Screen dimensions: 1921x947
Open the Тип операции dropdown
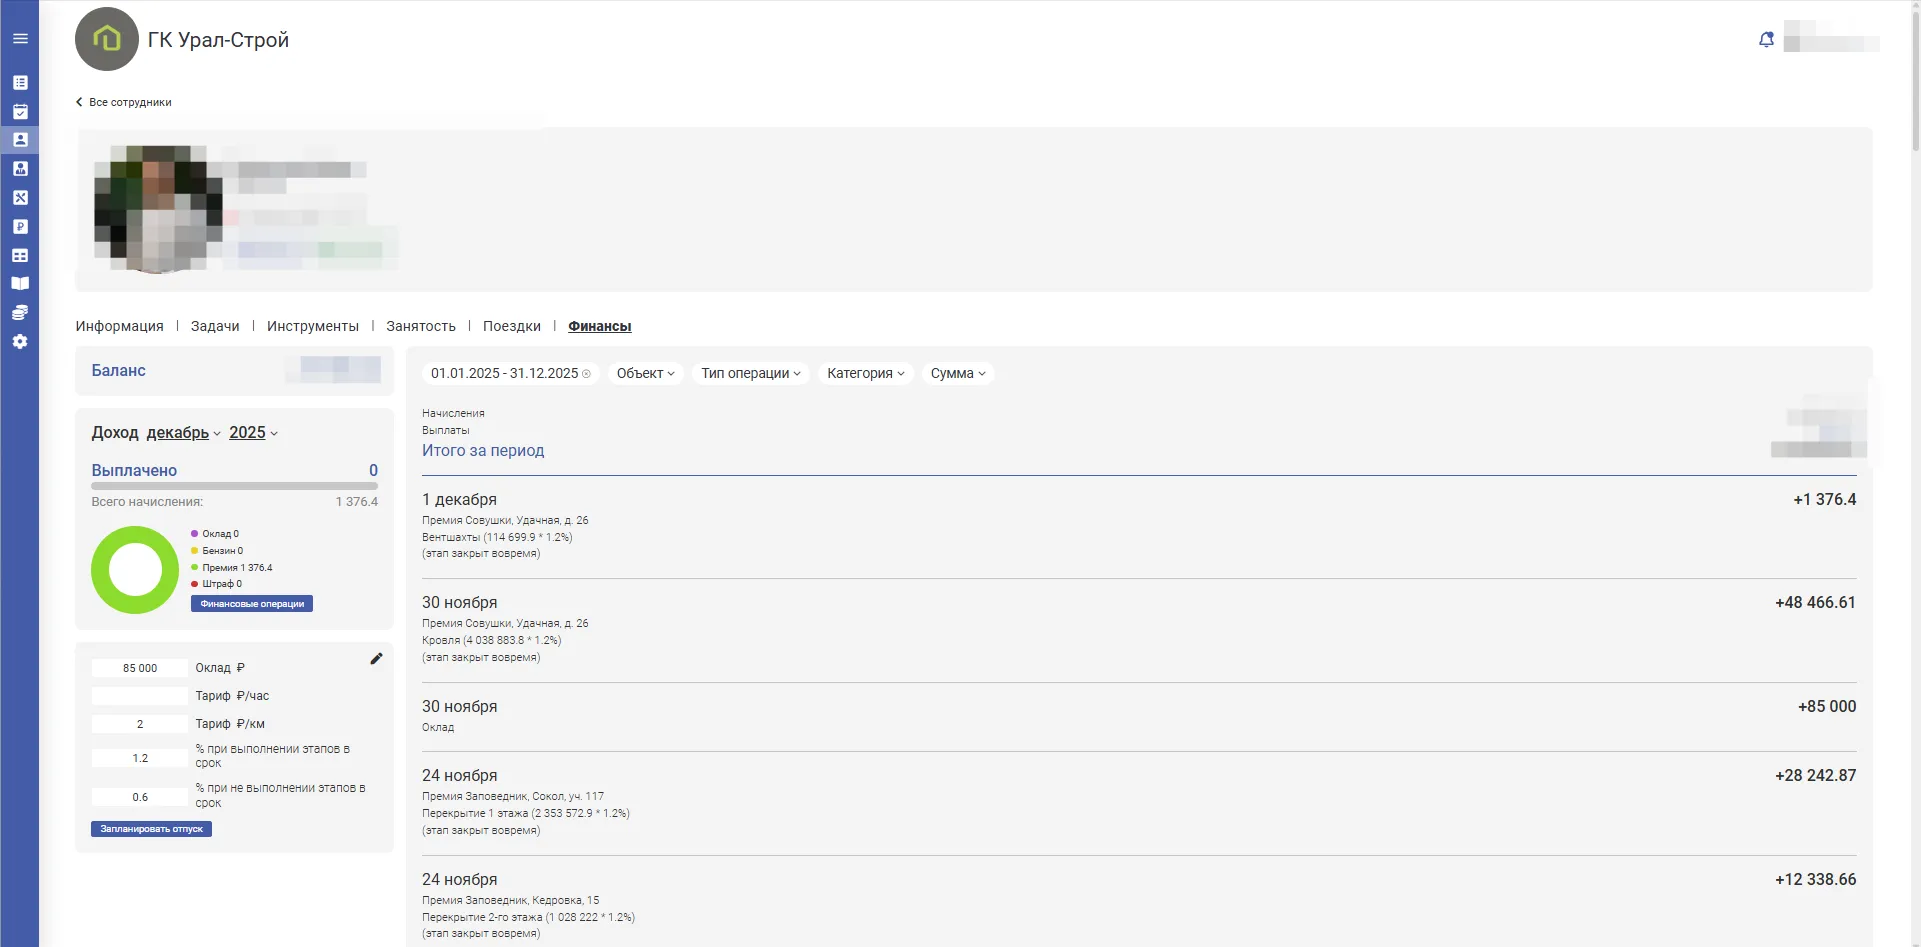click(x=750, y=374)
